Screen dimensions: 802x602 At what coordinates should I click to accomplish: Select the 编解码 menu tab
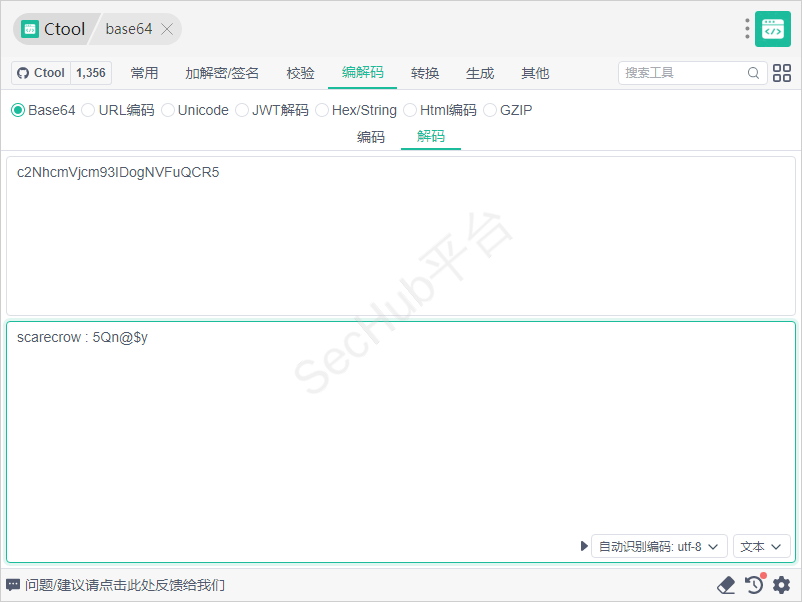pyautogui.click(x=363, y=73)
